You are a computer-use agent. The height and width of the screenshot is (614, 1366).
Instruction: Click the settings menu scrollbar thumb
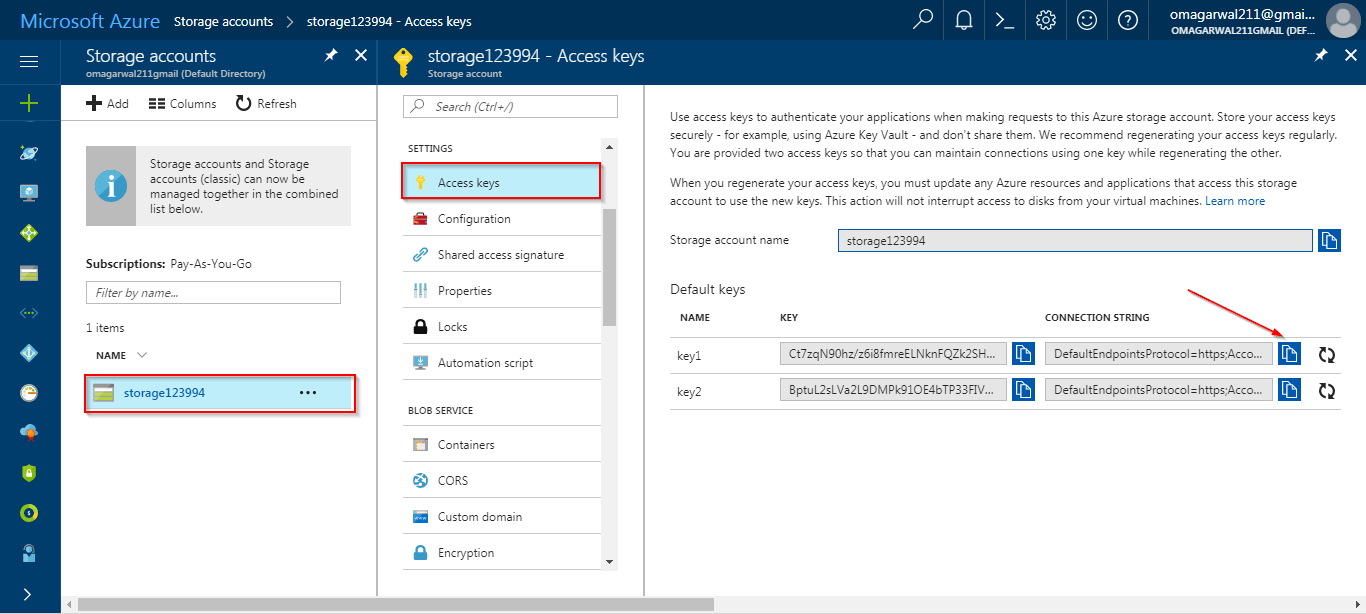[x=610, y=267]
